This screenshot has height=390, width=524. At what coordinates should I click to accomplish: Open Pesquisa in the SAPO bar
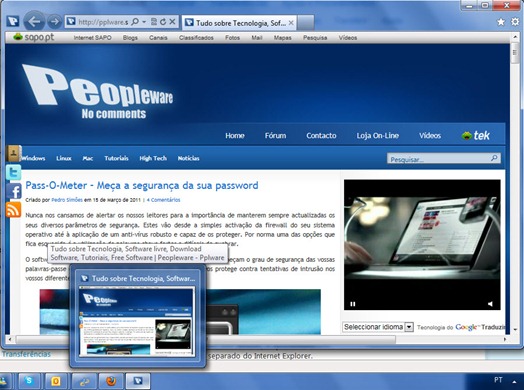coord(315,38)
